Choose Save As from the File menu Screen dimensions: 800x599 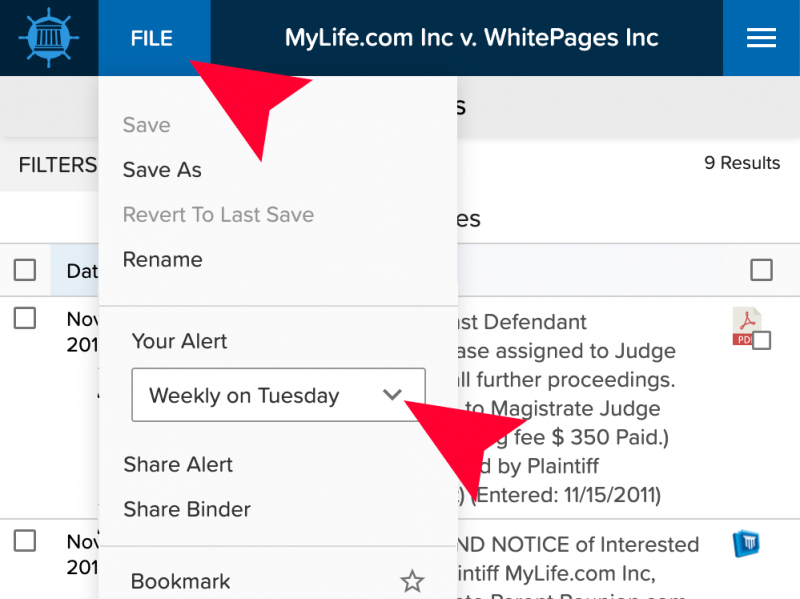click(x=162, y=170)
